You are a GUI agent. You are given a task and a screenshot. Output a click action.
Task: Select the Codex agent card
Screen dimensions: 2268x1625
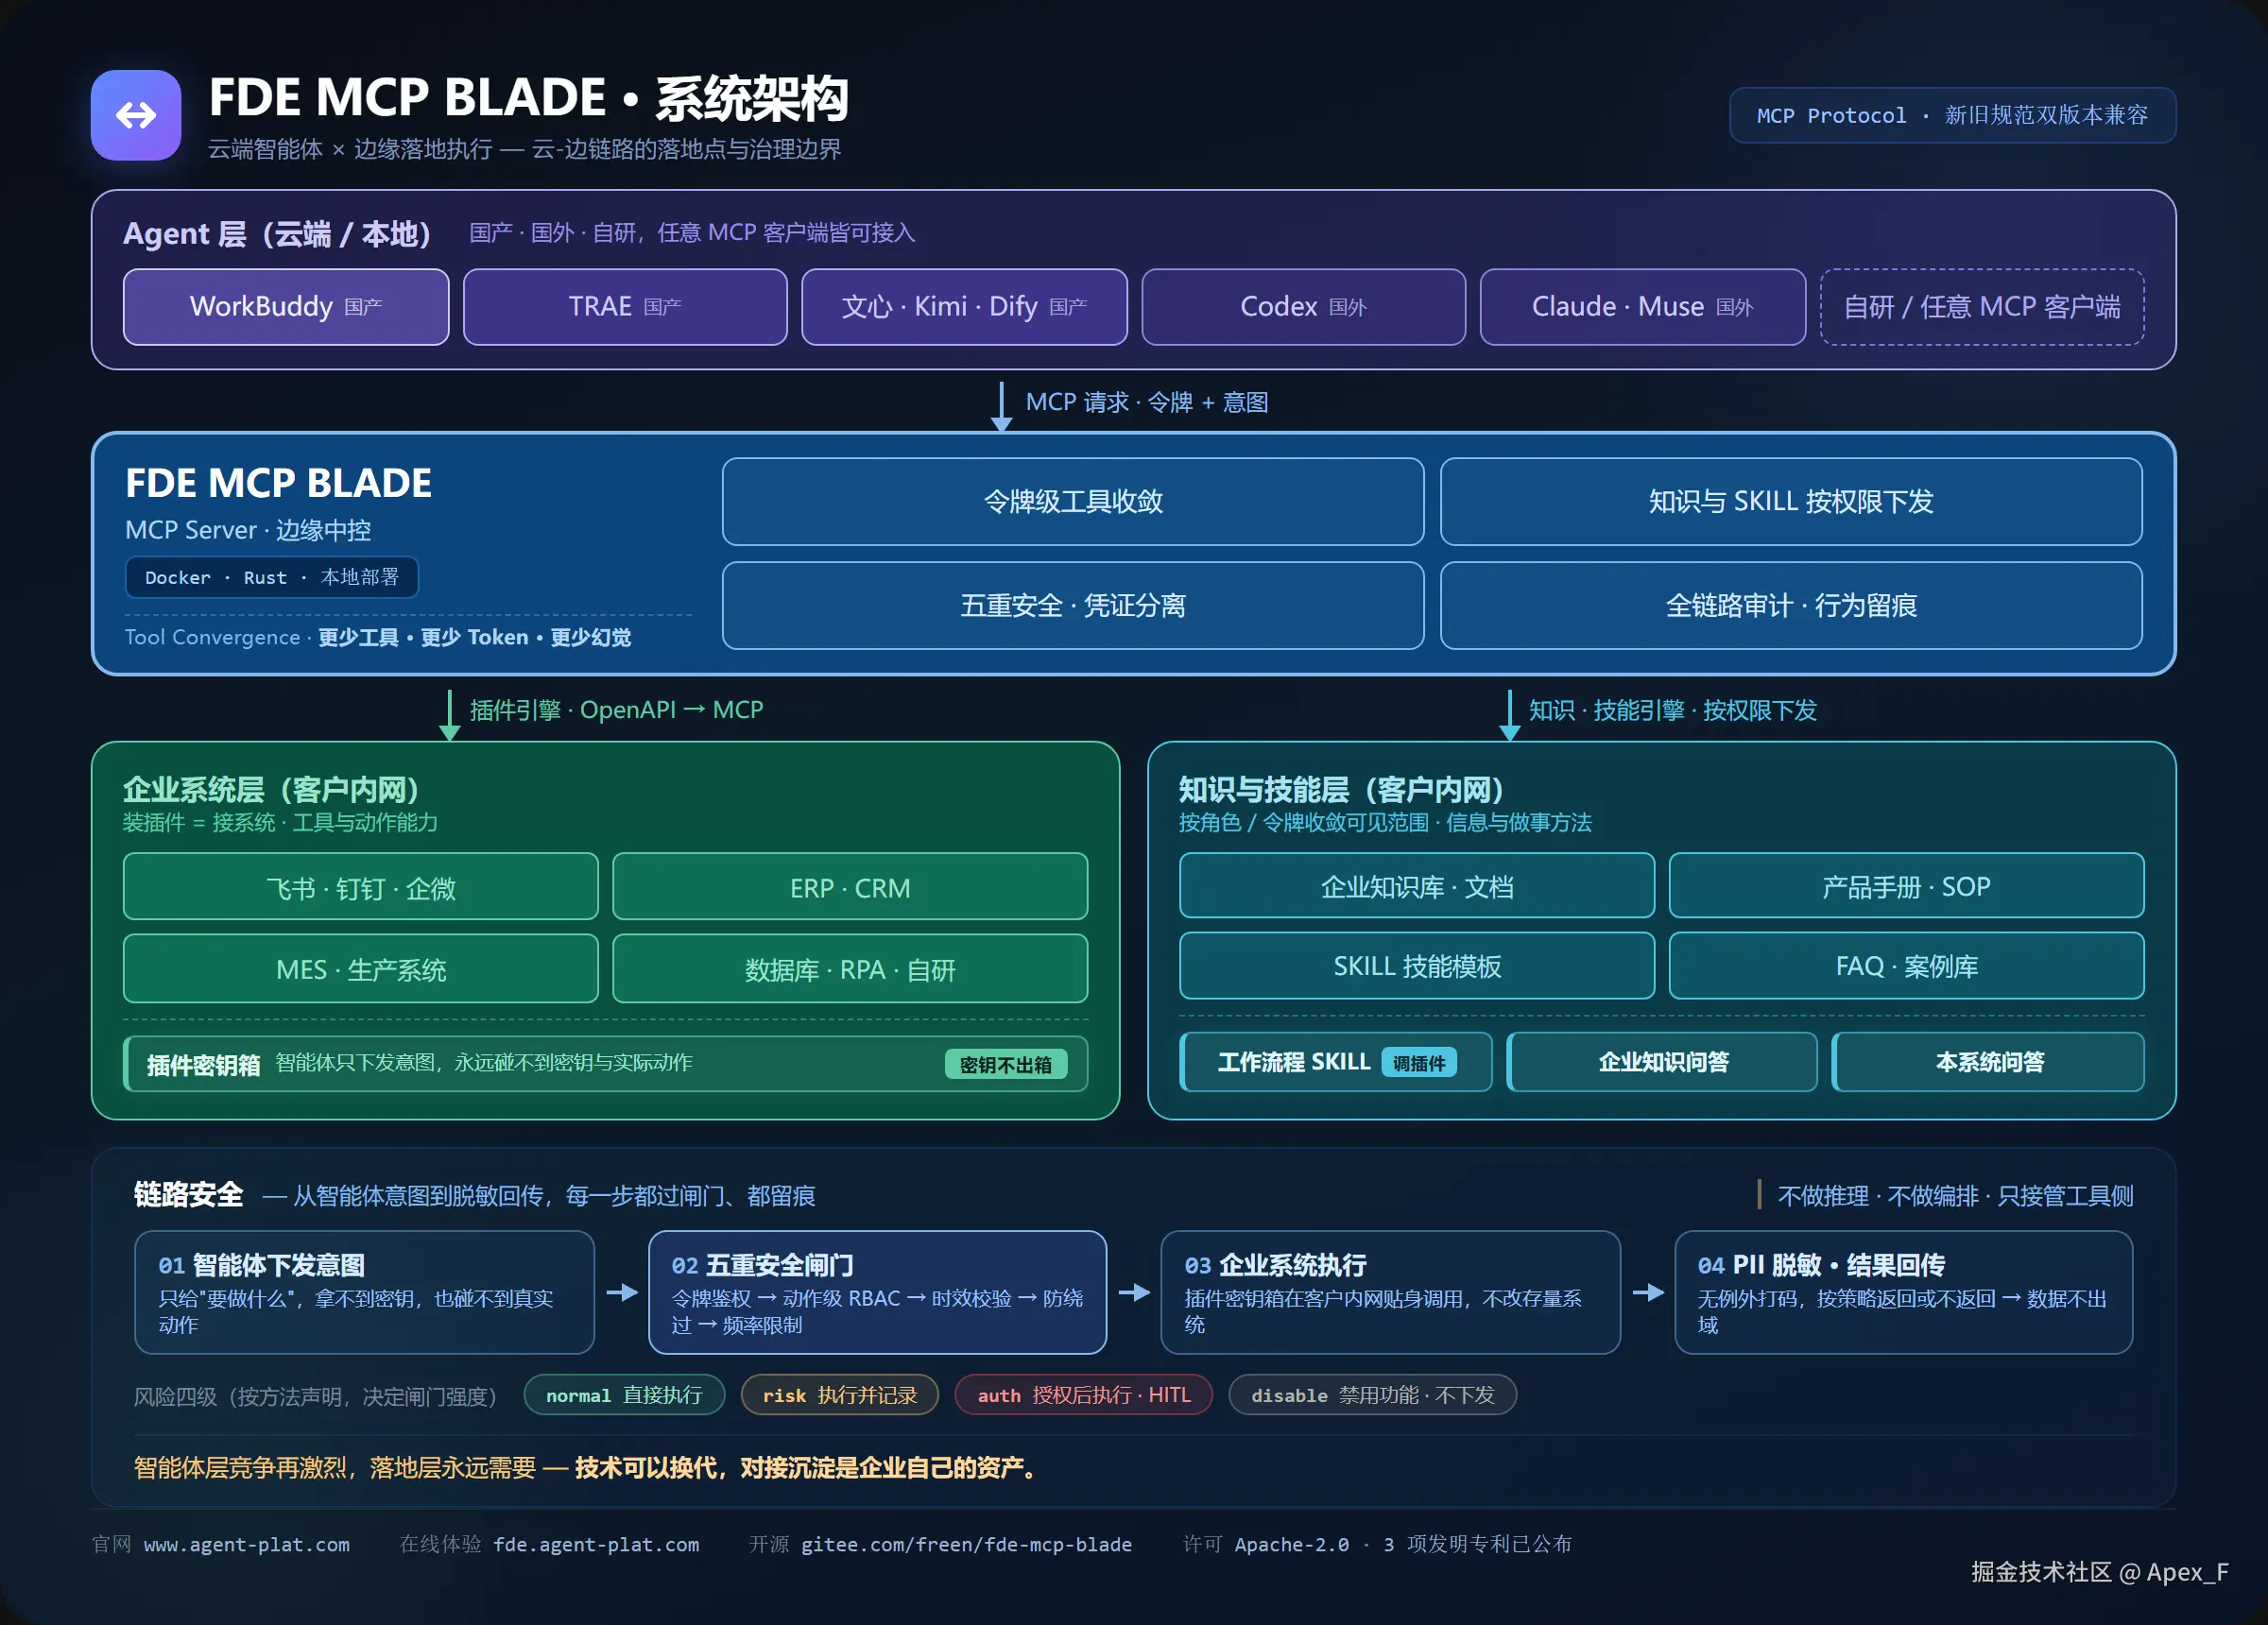(x=1303, y=307)
